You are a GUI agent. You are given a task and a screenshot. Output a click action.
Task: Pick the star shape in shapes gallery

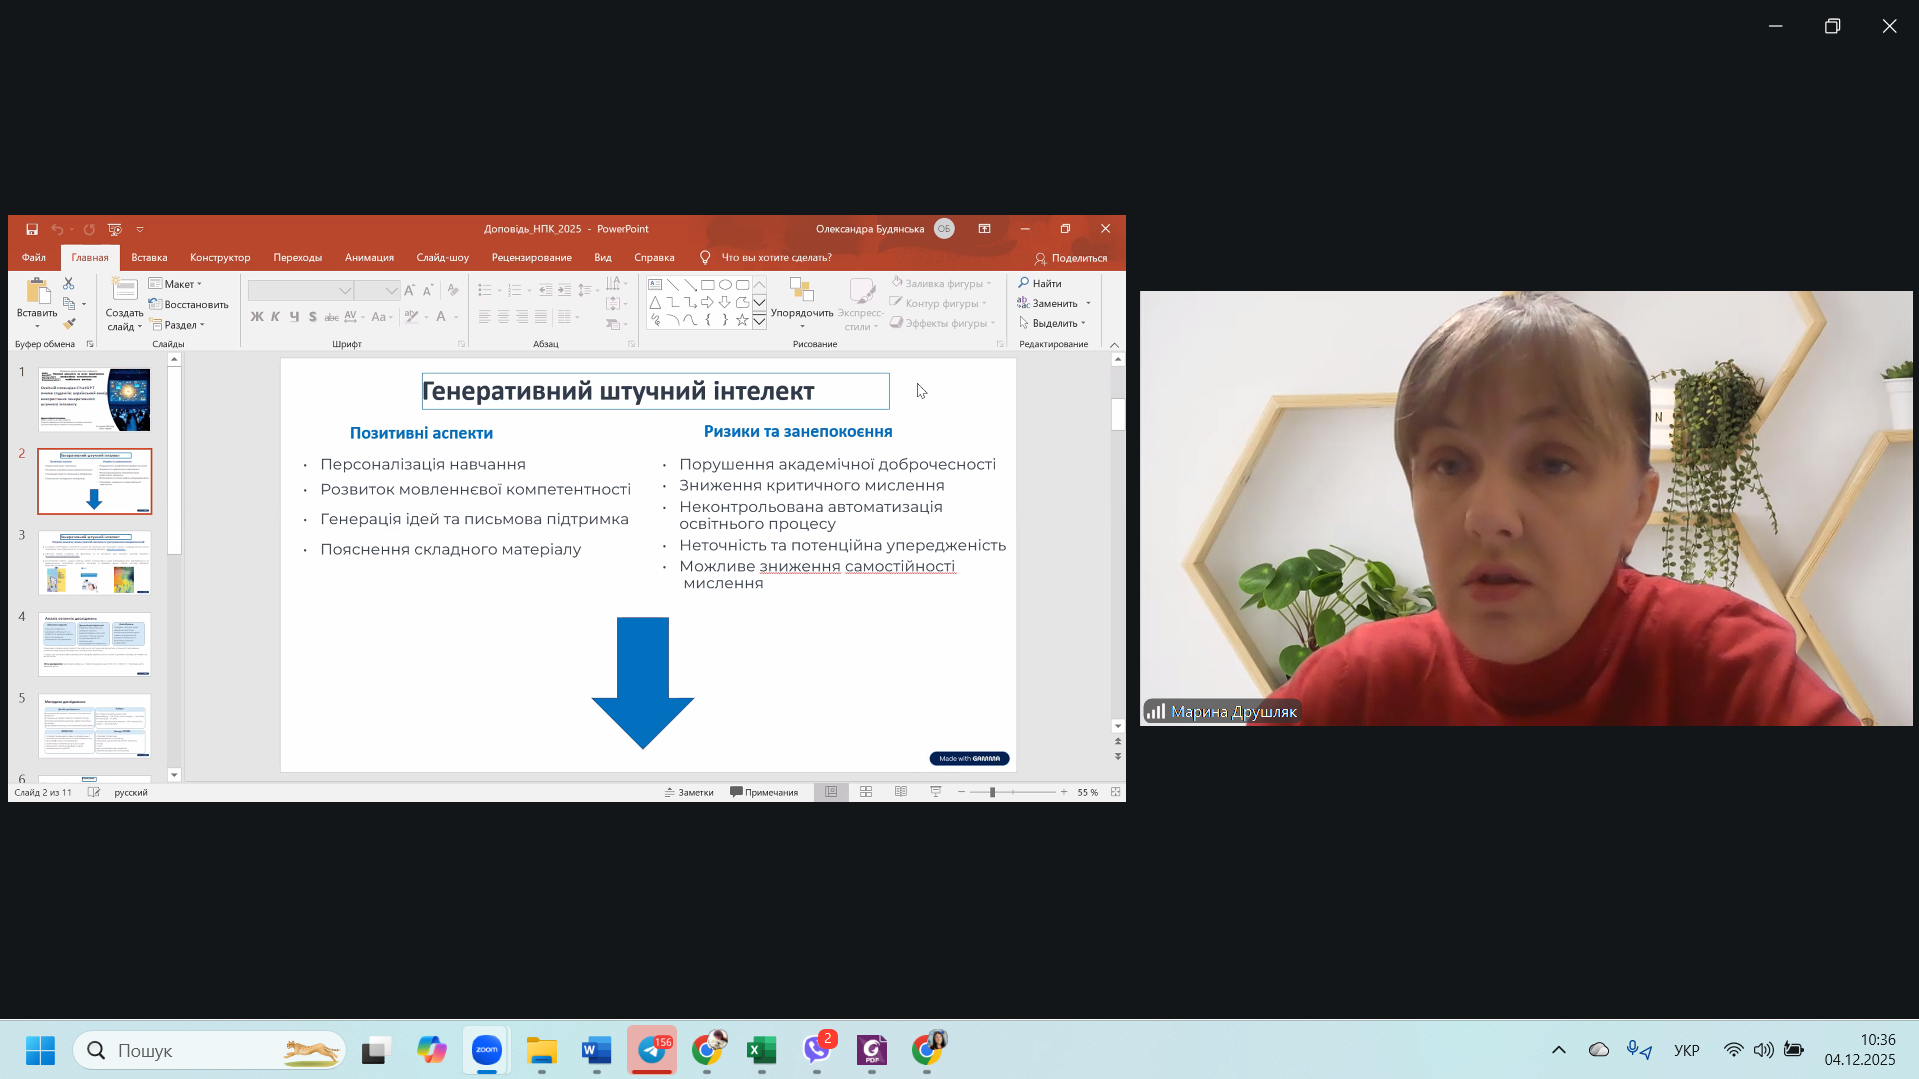click(742, 320)
